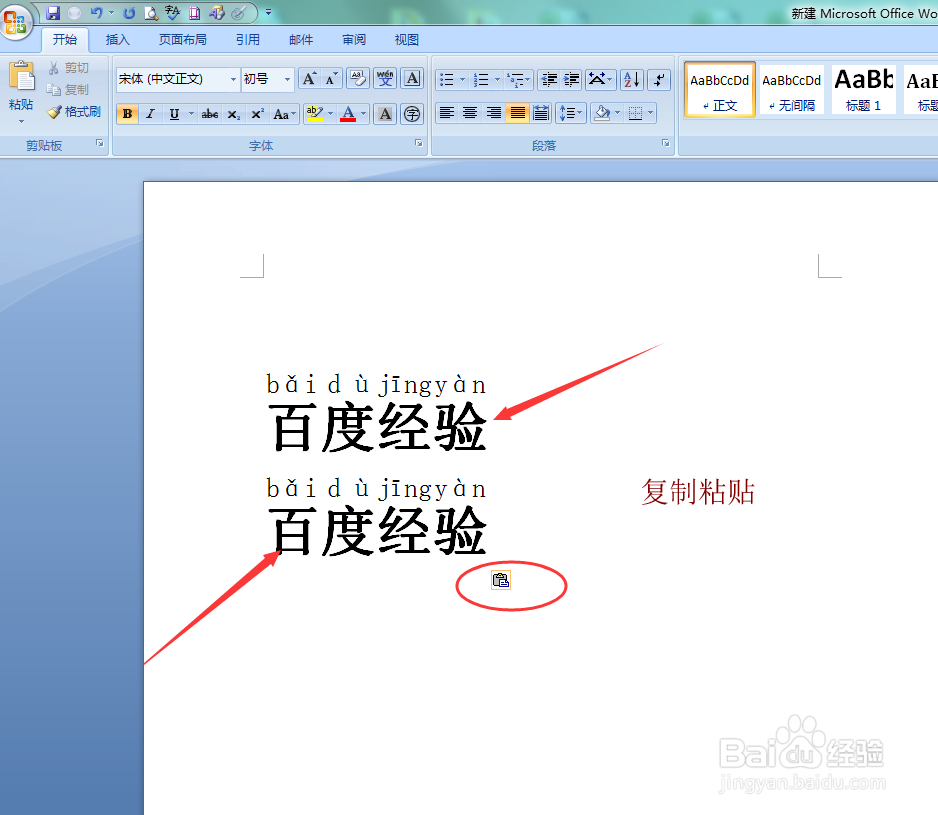Image resolution: width=938 pixels, height=815 pixels.
Task: Open underline style dropdown arrow
Action: (191, 114)
